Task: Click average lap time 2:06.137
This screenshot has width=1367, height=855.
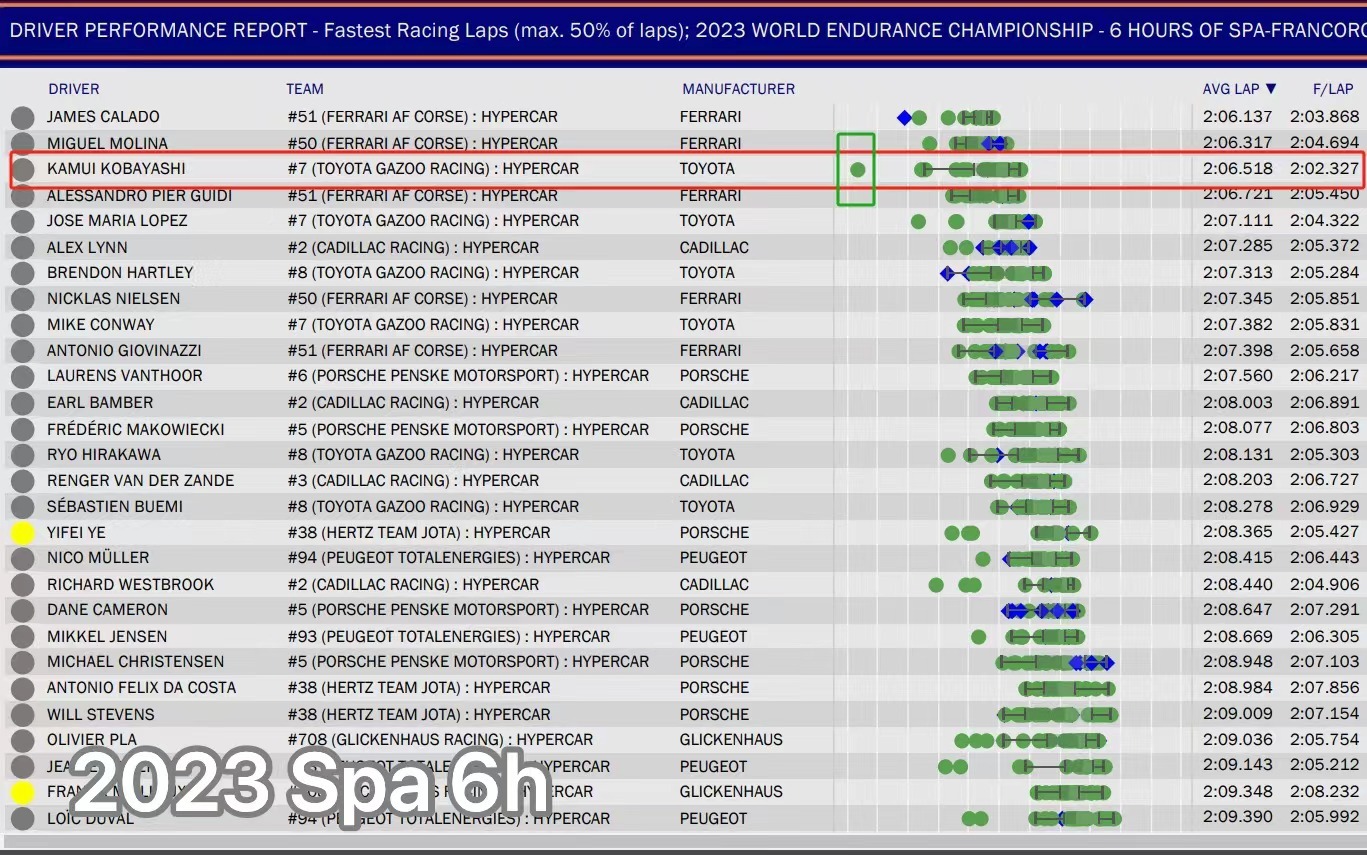Action: coord(1238,117)
